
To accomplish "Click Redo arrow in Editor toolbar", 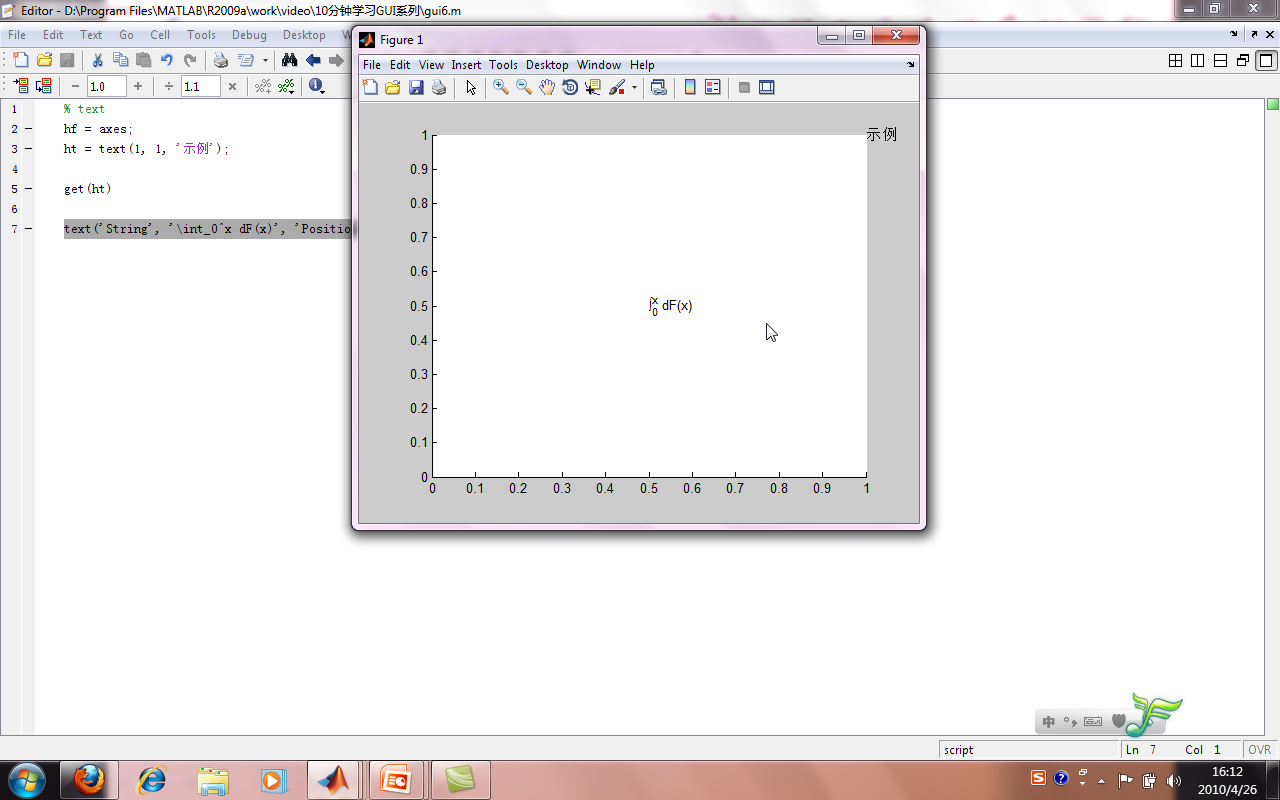I will point(190,61).
